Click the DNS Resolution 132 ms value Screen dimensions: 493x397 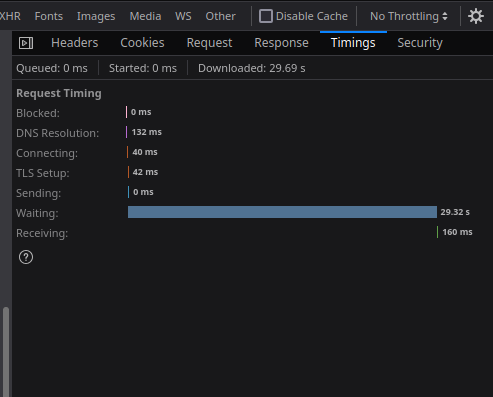click(x=147, y=132)
